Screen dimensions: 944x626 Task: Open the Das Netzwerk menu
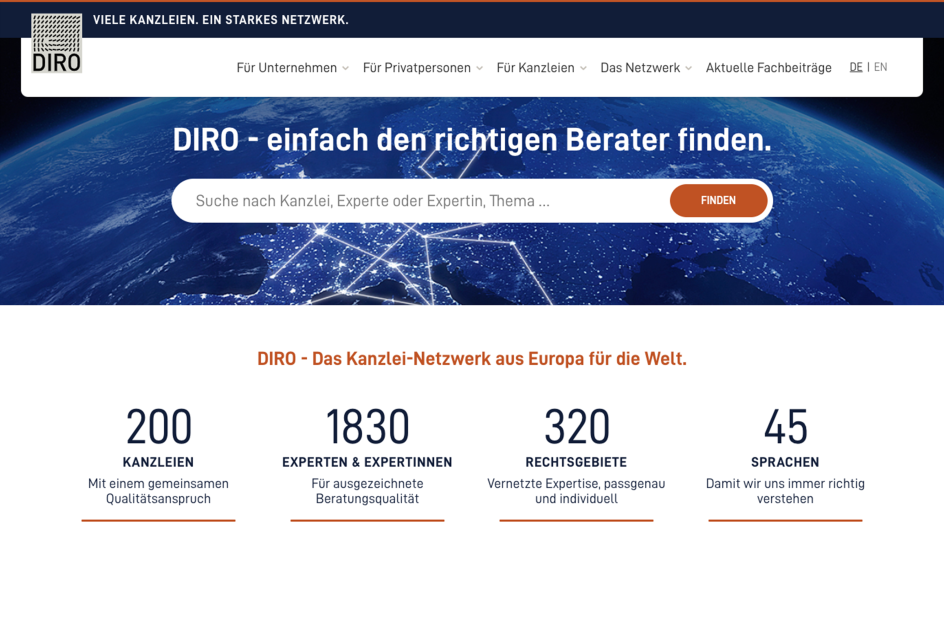639,68
